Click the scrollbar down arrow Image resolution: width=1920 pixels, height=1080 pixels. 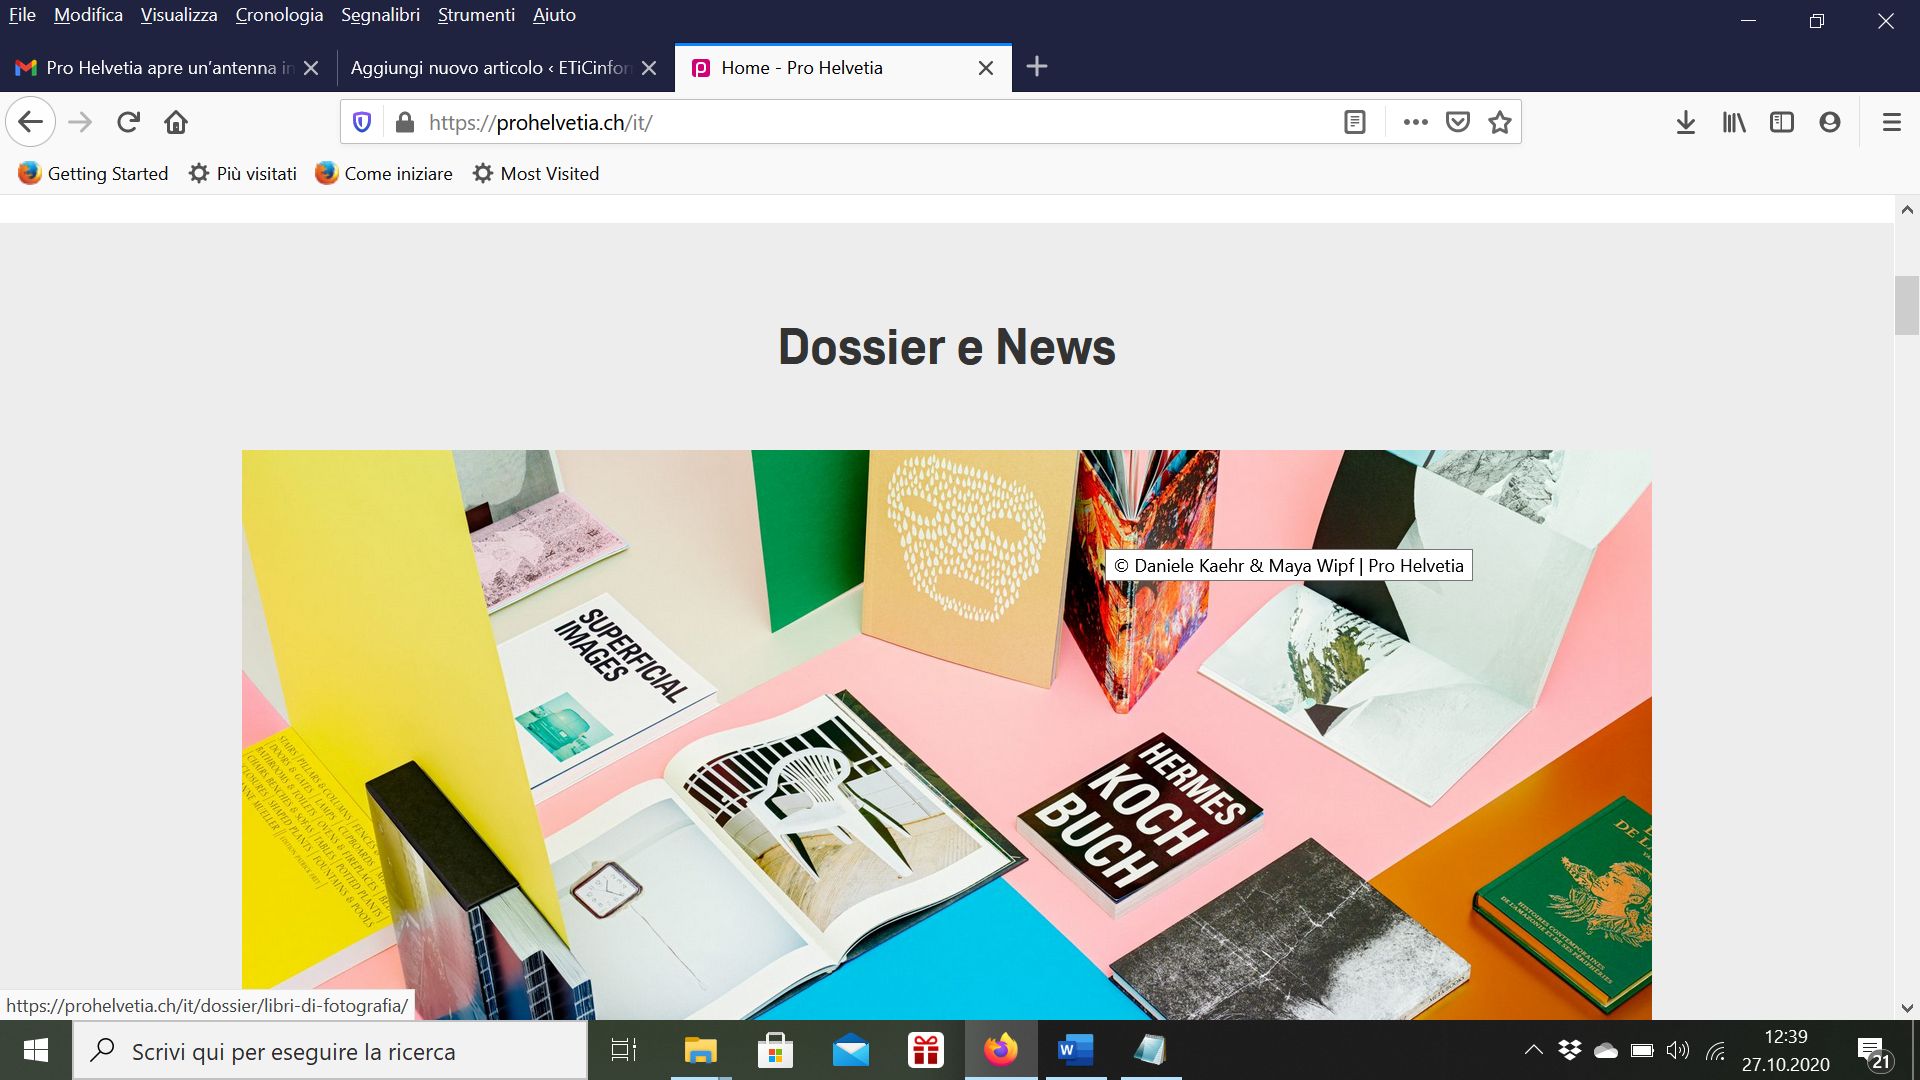point(1907,1008)
